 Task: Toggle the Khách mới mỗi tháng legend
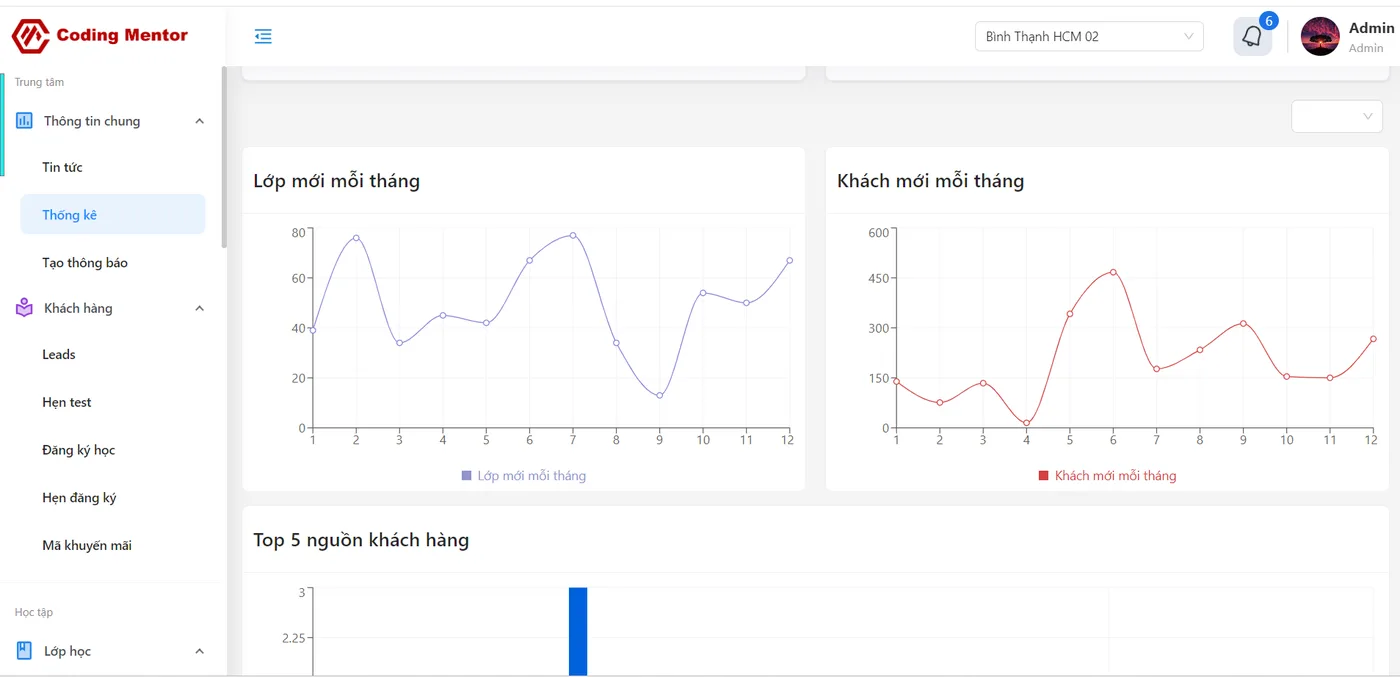tap(1108, 476)
